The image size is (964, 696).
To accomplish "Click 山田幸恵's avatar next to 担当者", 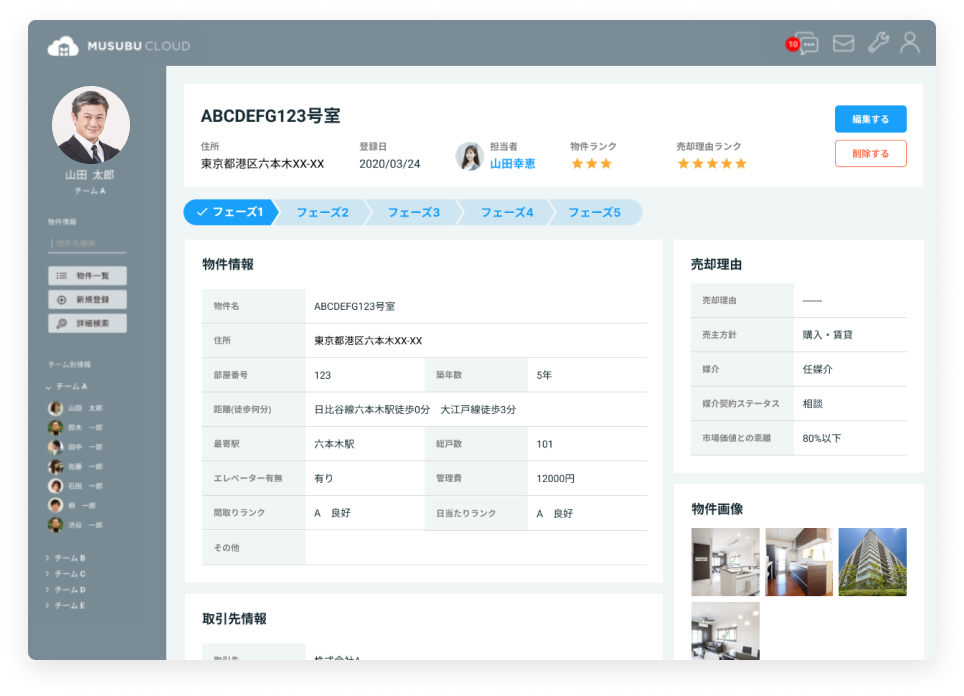I will coord(469,156).
